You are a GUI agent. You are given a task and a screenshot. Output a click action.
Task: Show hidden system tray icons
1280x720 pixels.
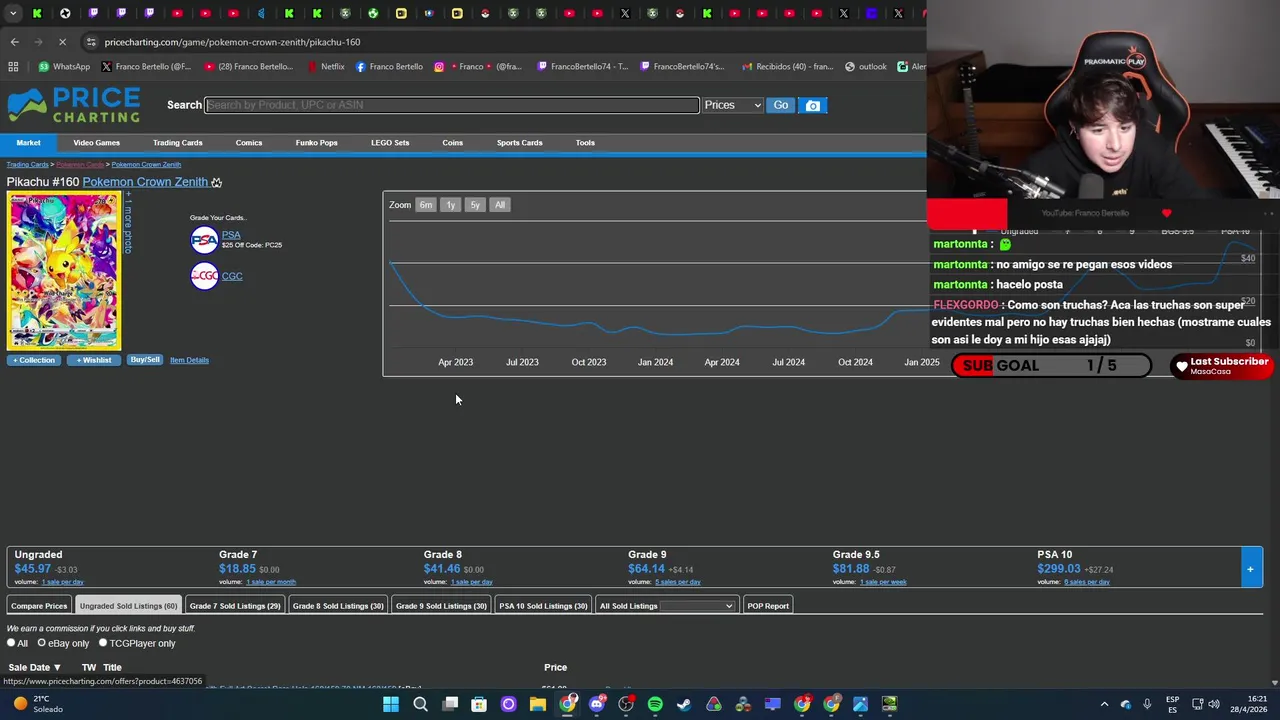[1104, 704]
